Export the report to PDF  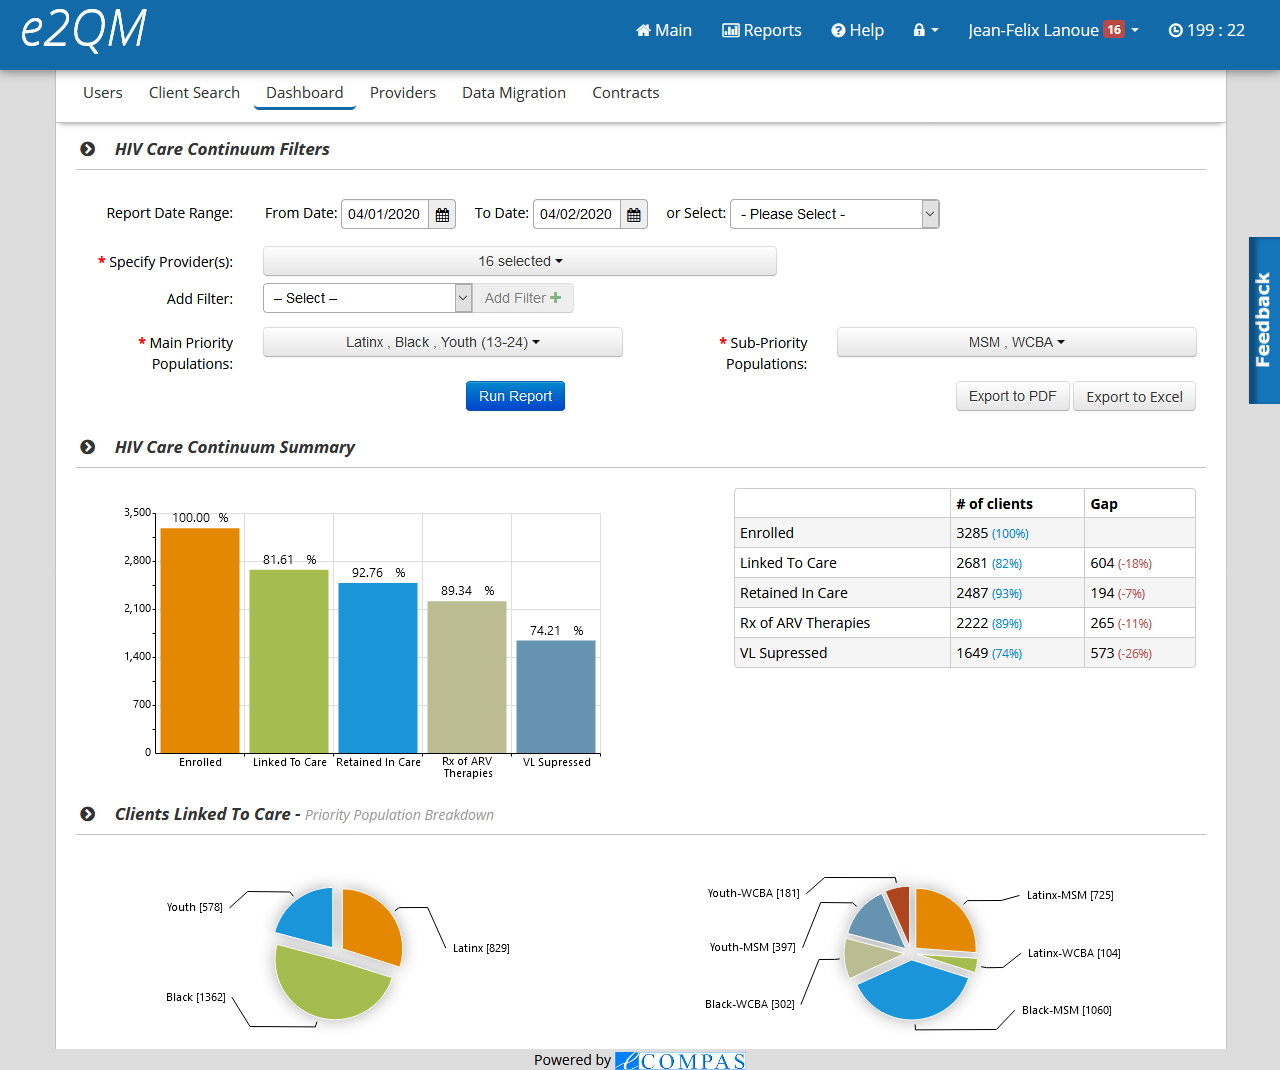pos(1012,396)
